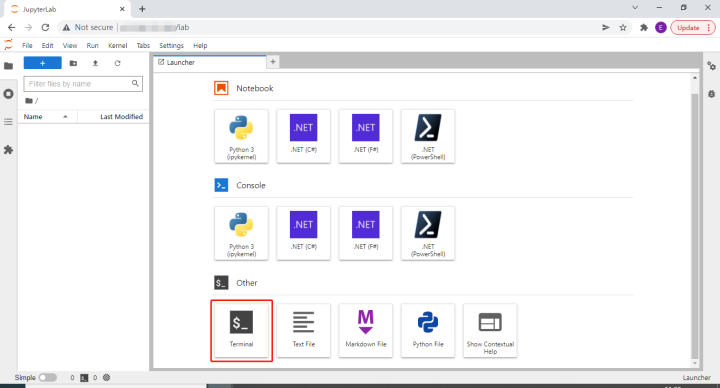Create a New Folder in file browser

click(x=73, y=63)
